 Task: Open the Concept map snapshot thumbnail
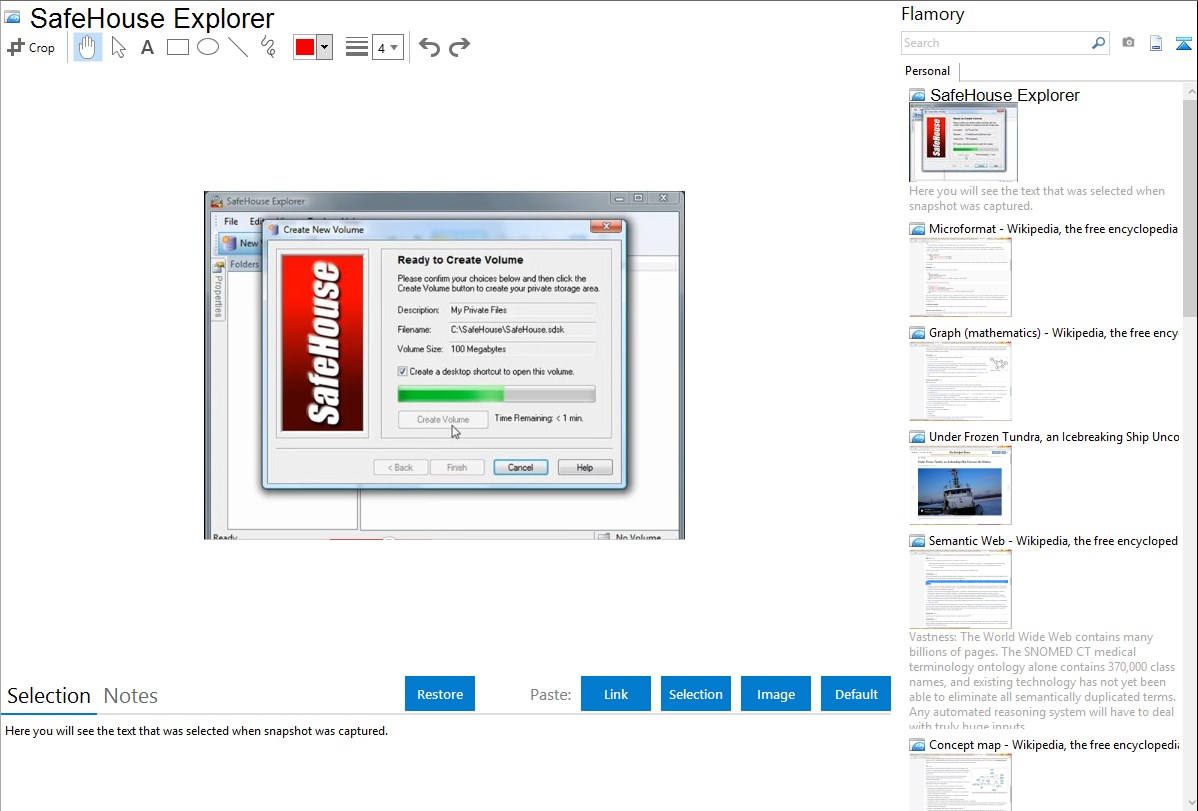(x=960, y=783)
